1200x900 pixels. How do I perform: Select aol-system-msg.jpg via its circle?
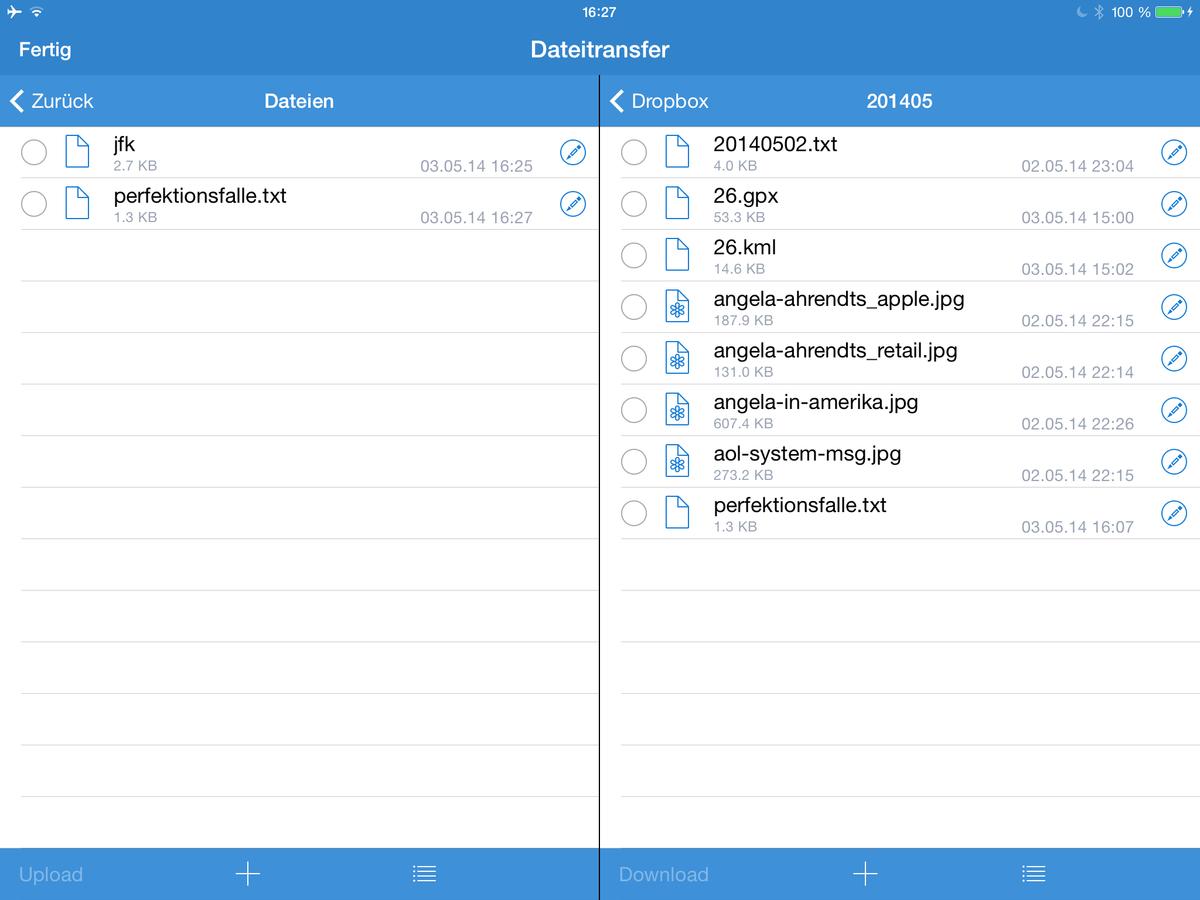click(x=634, y=462)
